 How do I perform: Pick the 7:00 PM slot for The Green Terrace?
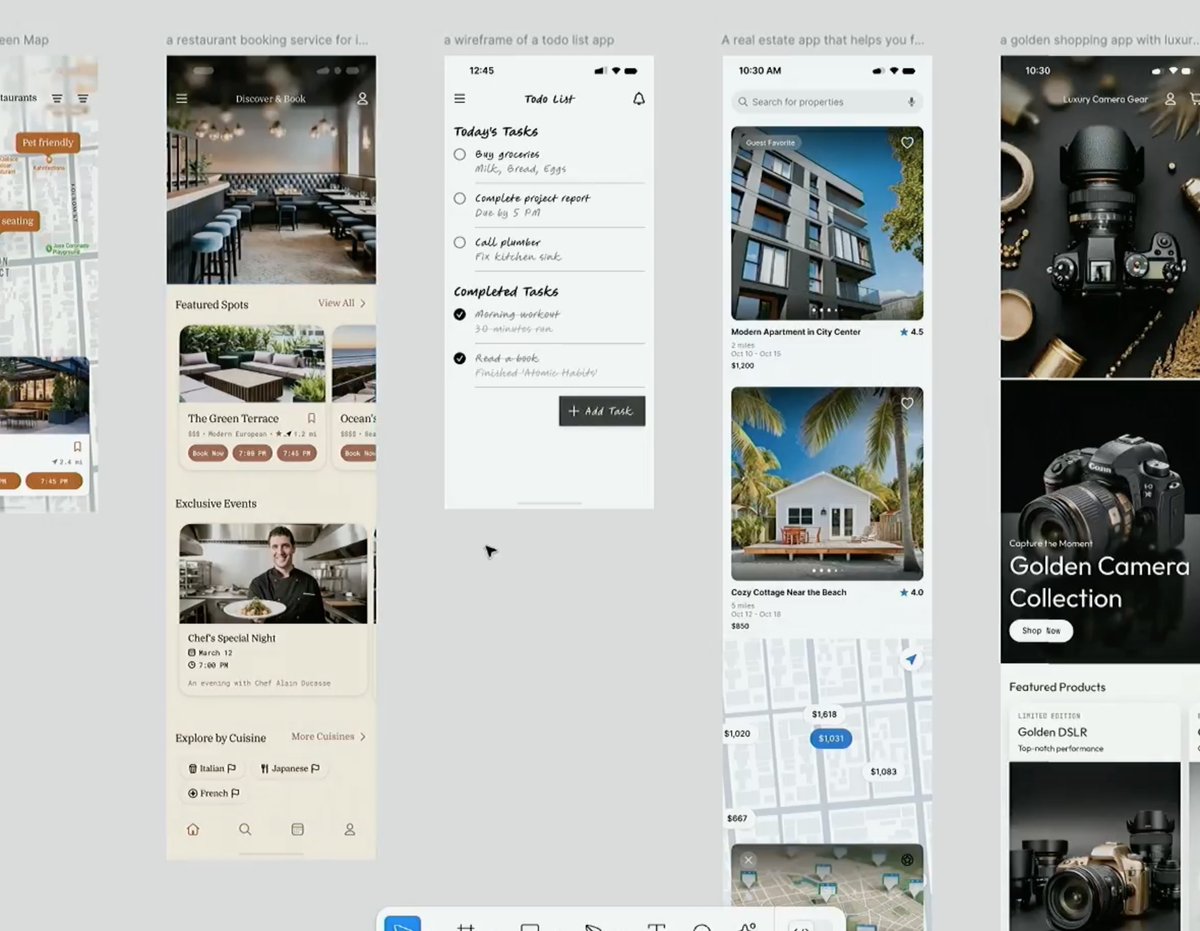point(252,453)
